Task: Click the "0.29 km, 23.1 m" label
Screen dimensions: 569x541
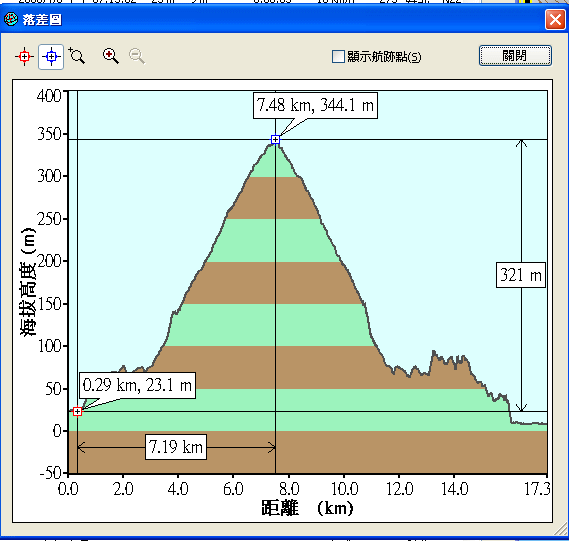Action: 137,385
